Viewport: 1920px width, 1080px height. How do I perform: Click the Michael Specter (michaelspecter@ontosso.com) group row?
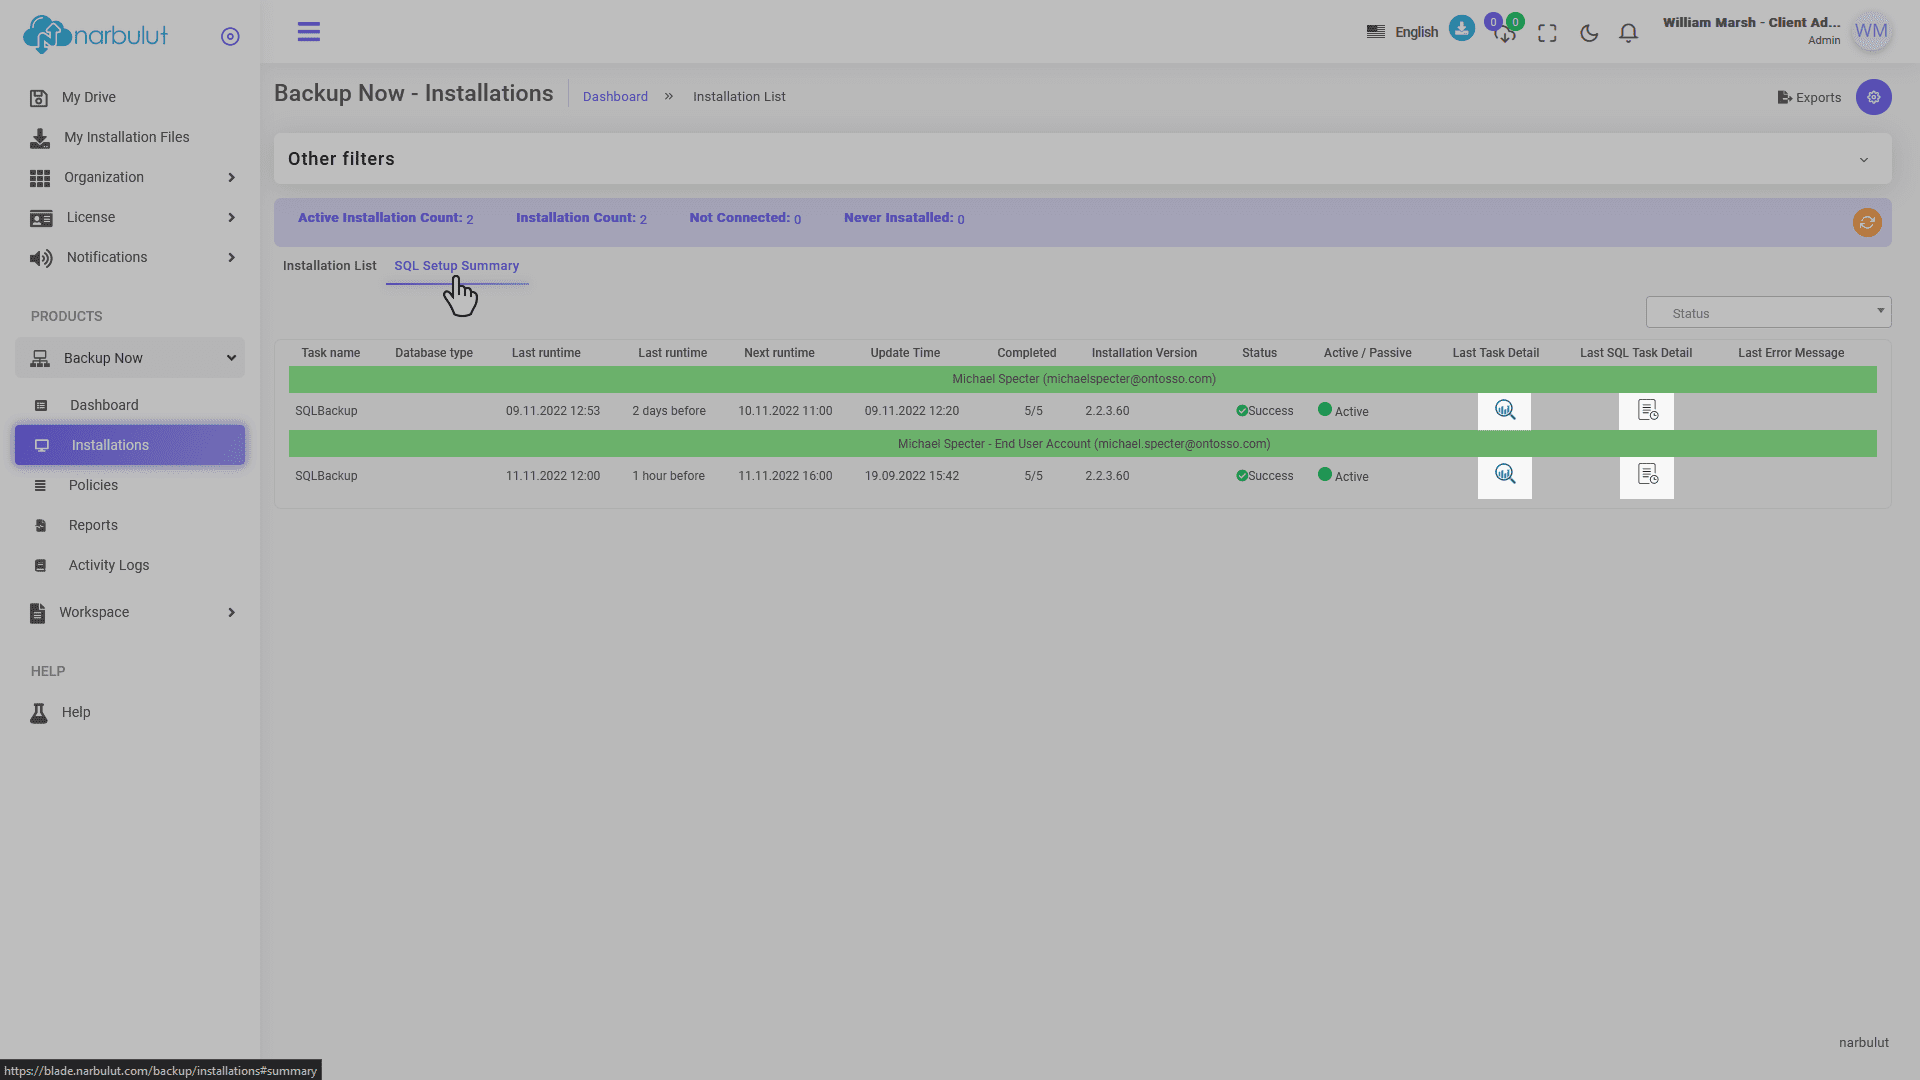(1083, 379)
